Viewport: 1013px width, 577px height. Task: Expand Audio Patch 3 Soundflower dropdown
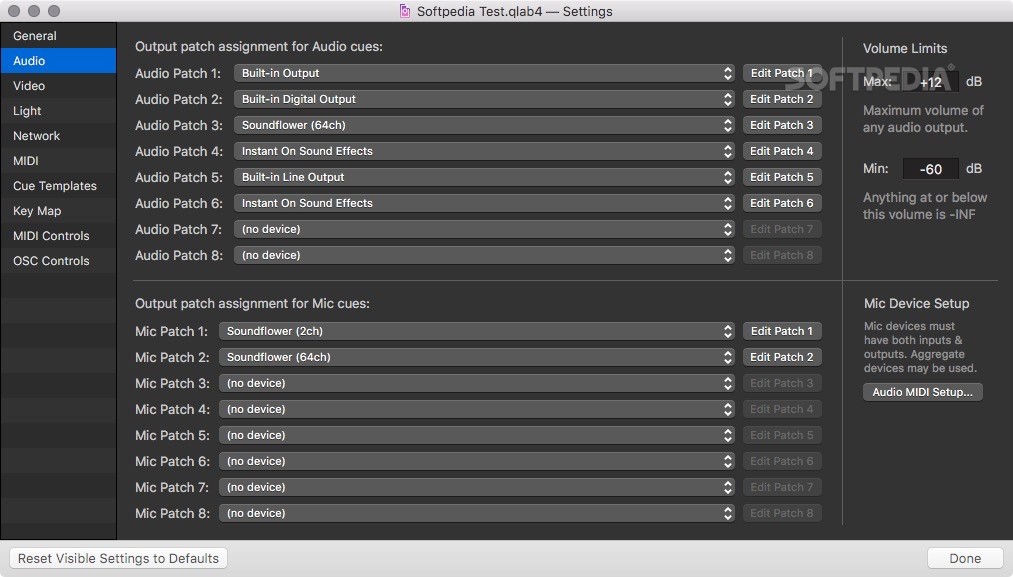click(484, 125)
